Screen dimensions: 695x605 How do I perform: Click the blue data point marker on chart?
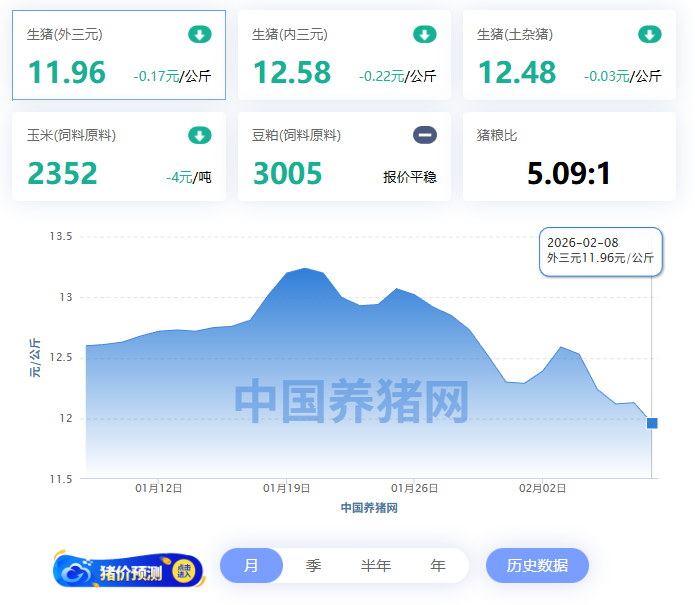[652, 423]
